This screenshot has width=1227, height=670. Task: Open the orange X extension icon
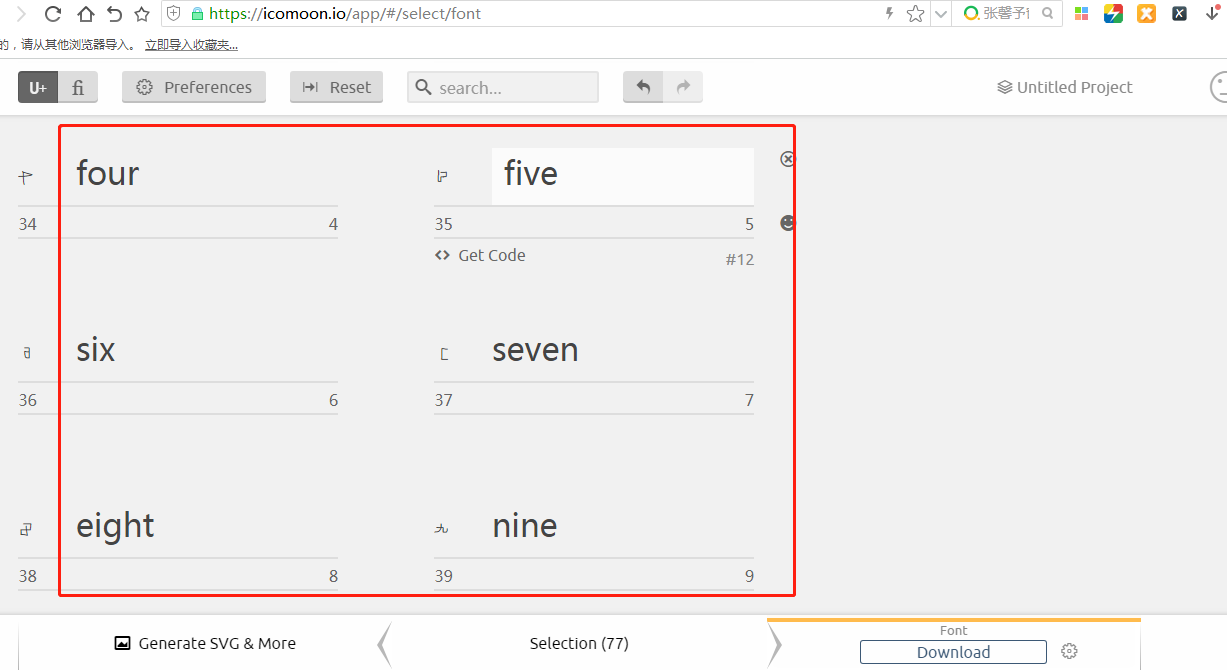[1146, 14]
